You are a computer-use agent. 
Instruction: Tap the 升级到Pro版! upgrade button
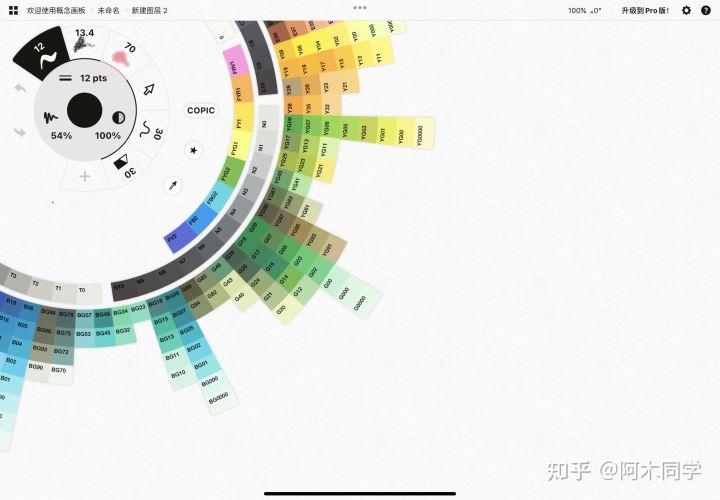(x=645, y=10)
